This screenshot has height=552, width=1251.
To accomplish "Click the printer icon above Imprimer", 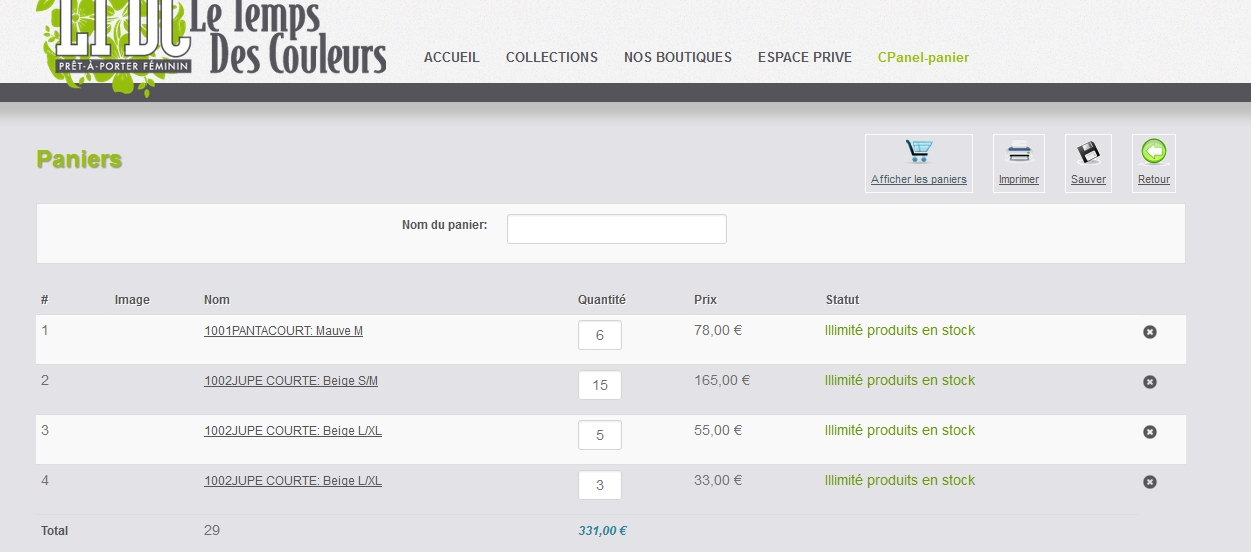I will pos(1019,153).
